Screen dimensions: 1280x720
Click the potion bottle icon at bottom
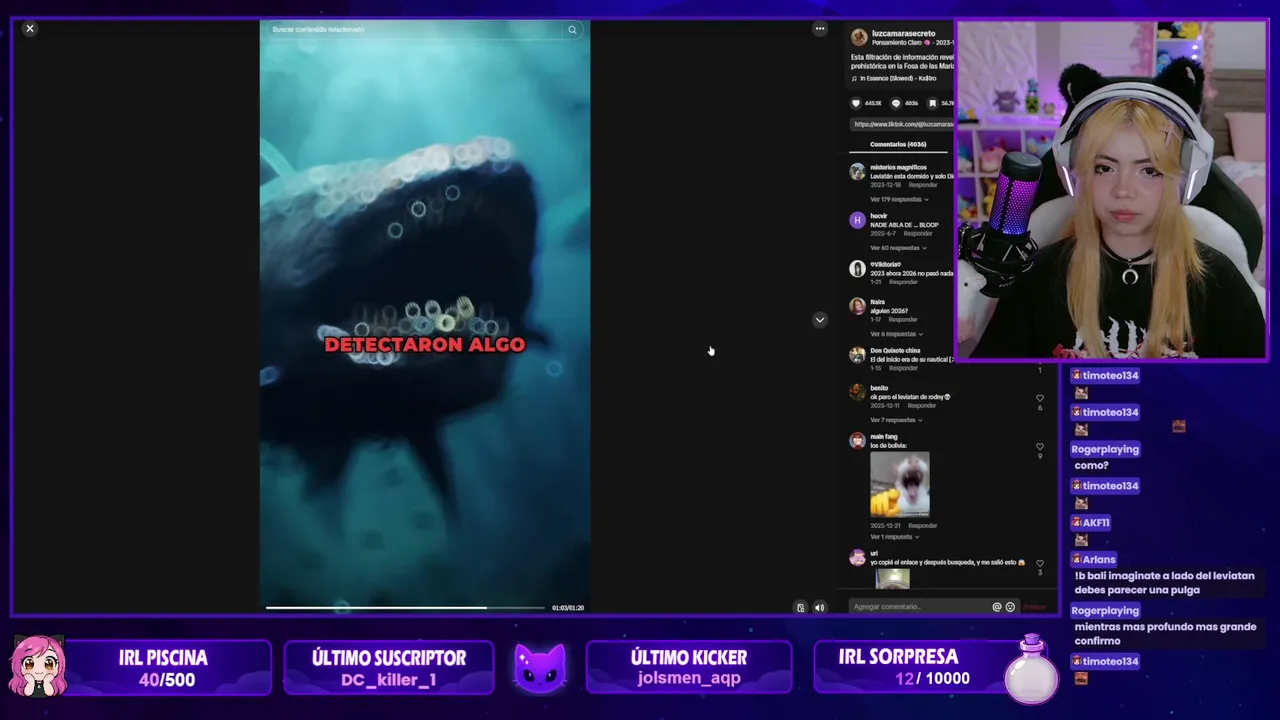[1032, 668]
